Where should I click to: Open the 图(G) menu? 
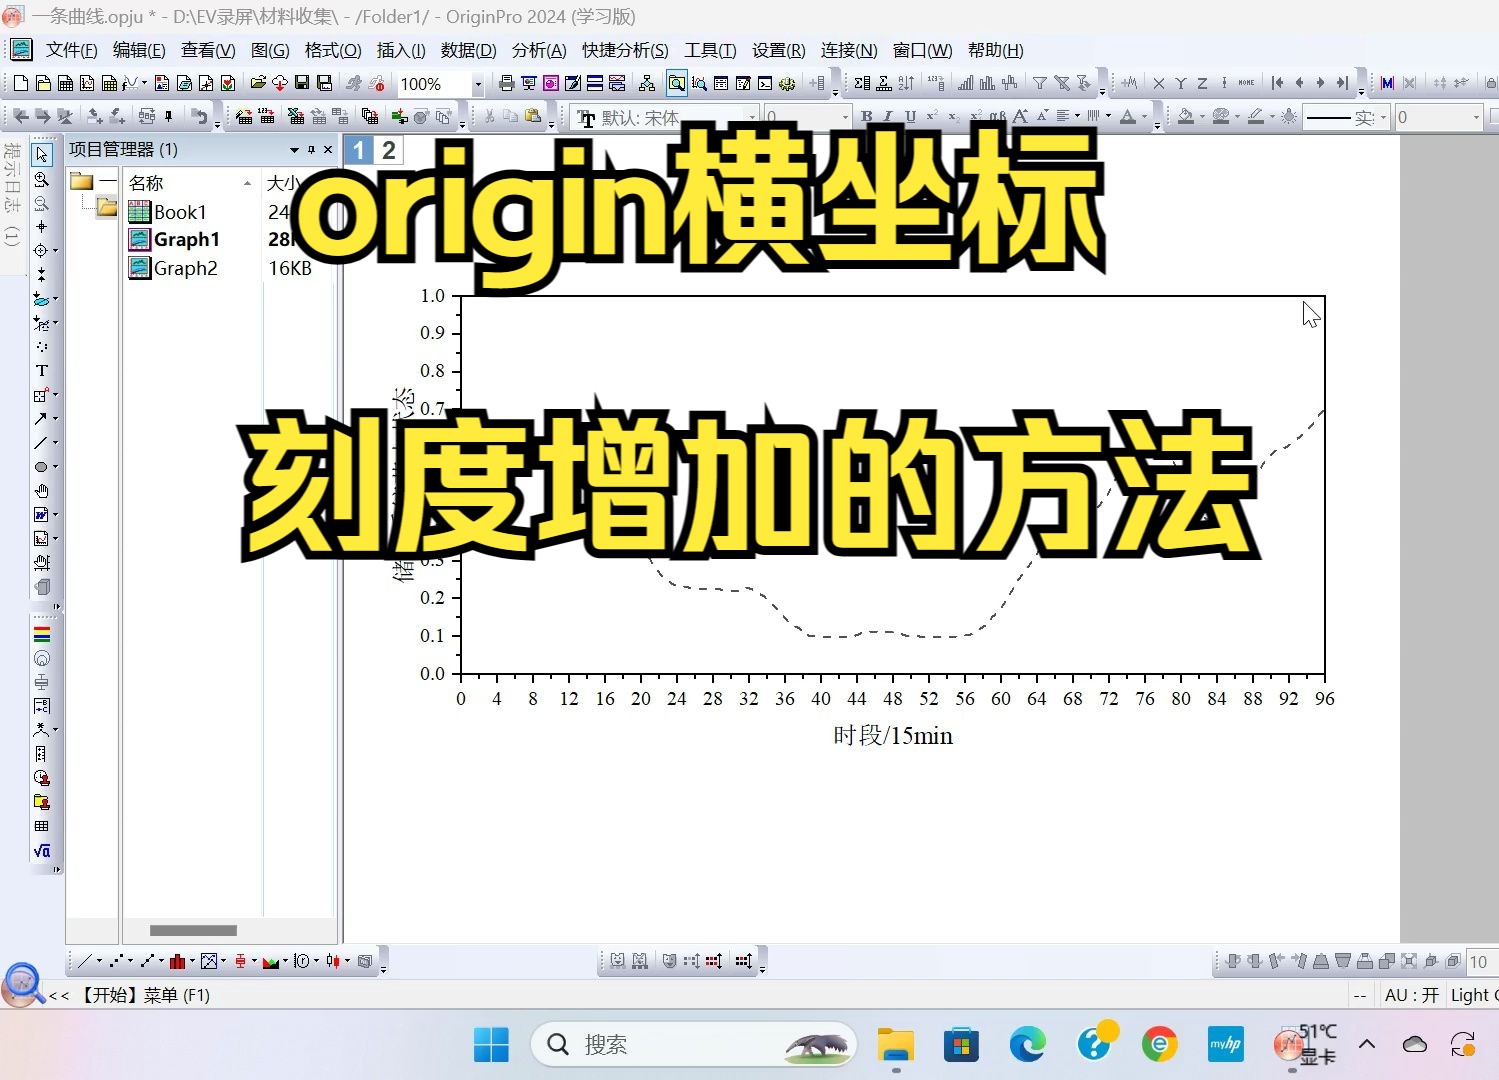point(270,50)
